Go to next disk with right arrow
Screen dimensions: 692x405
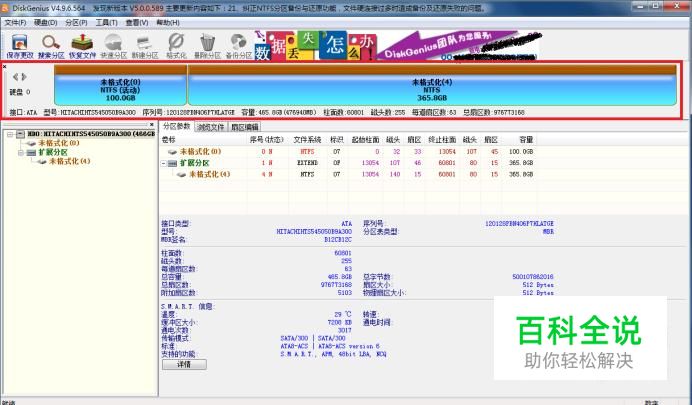pyautogui.click(x=24, y=77)
